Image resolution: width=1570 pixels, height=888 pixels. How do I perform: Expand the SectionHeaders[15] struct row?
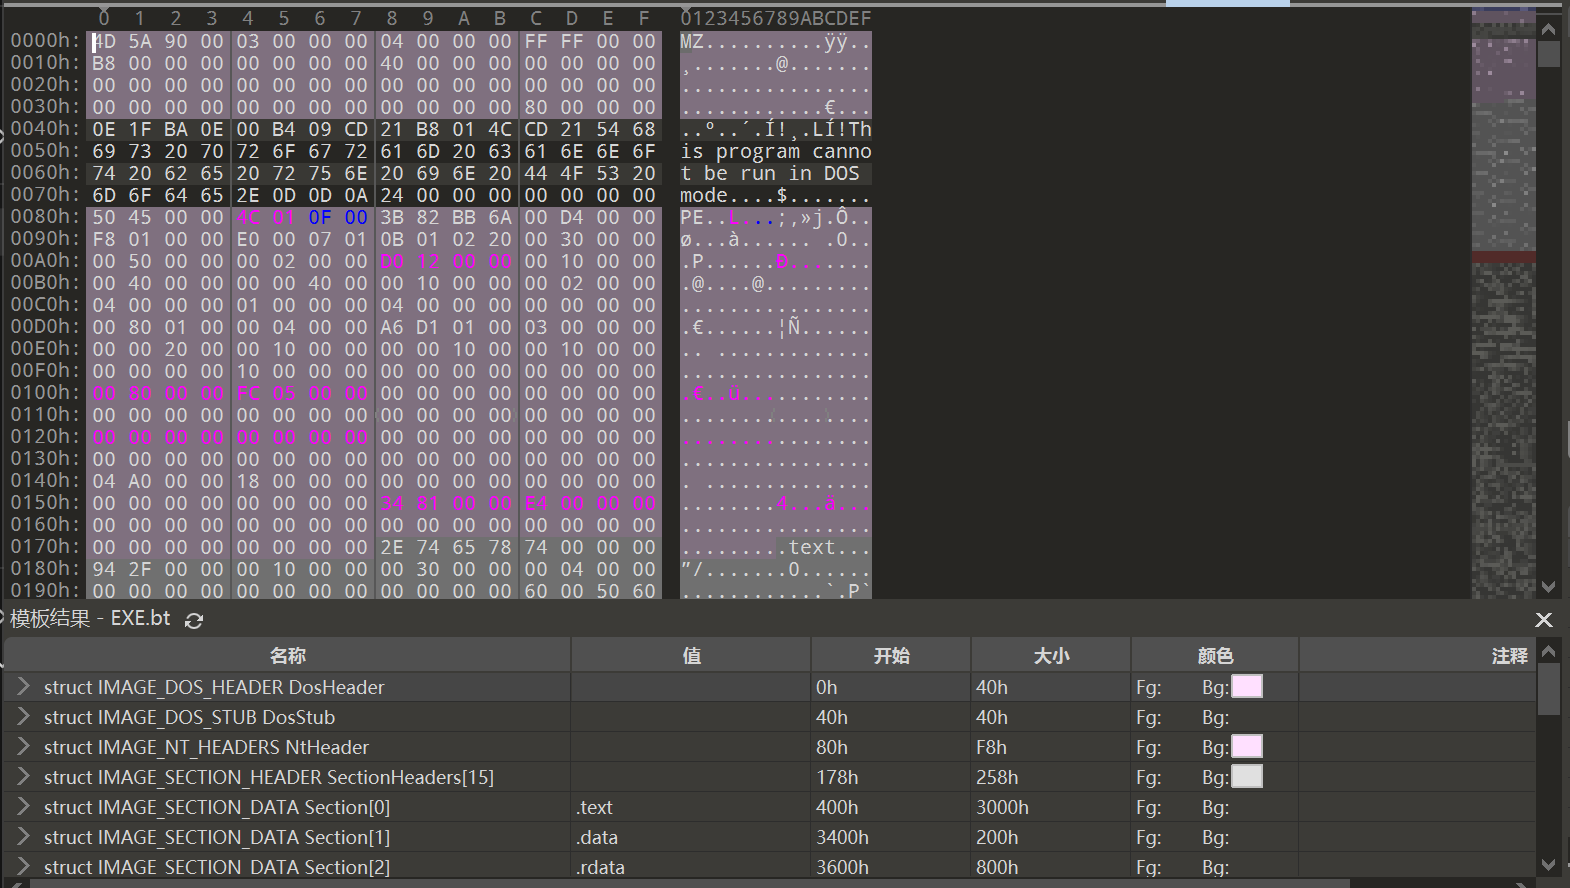click(x=23, y=777)
